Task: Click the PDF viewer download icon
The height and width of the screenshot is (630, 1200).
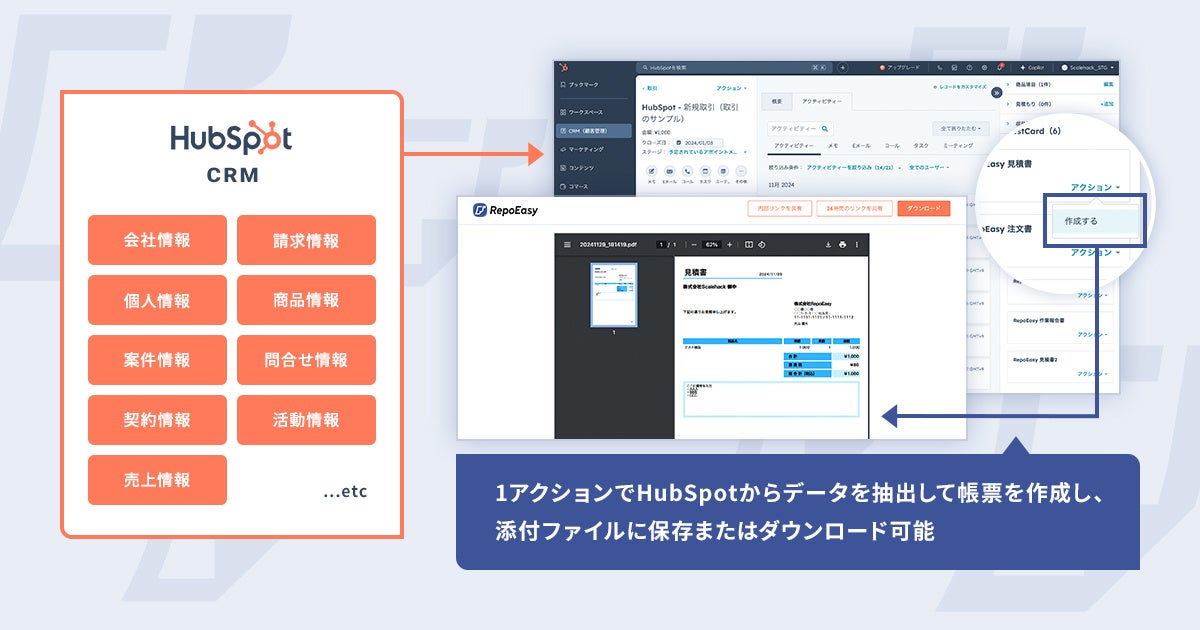Action: point(828,244)
